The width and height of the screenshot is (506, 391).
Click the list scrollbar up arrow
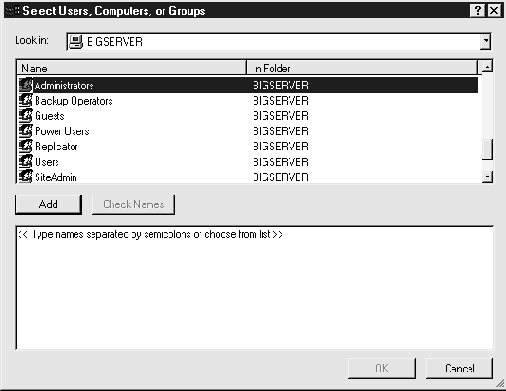click(487, 67)
